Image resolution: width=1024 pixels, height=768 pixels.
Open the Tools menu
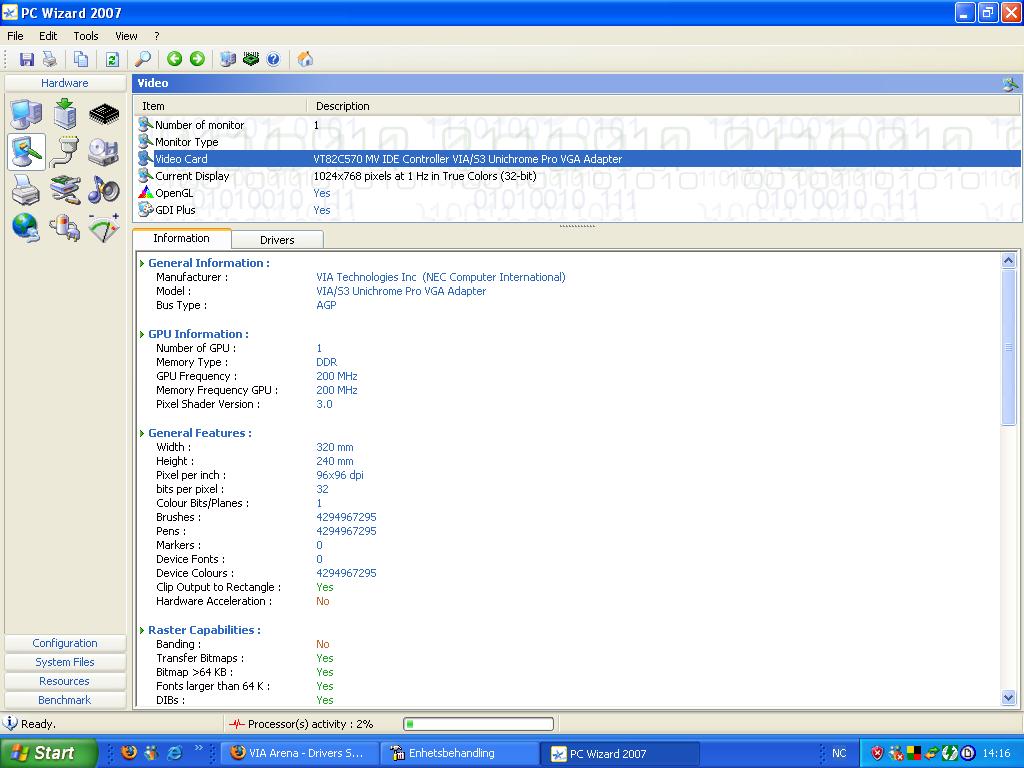coord(86,36)
